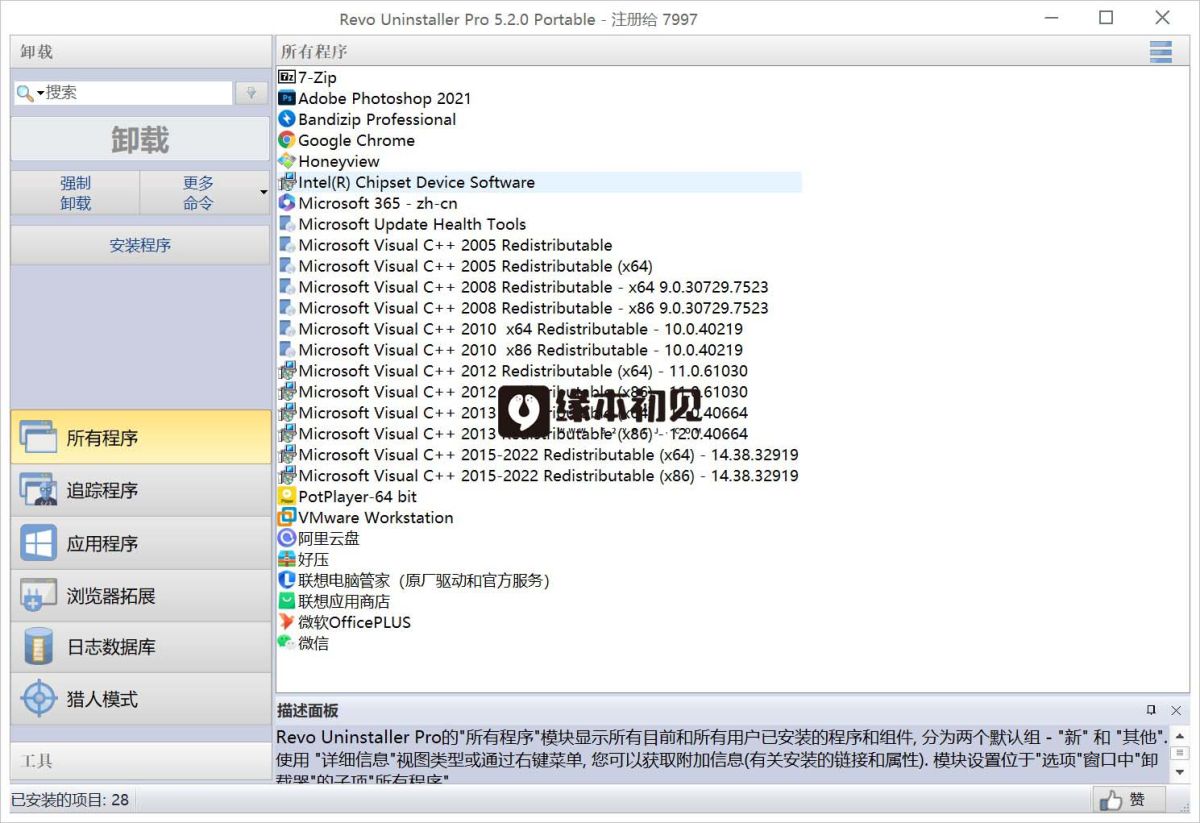
Task: Select the Honeyview program icon
Action: click(x=287, y=161)
